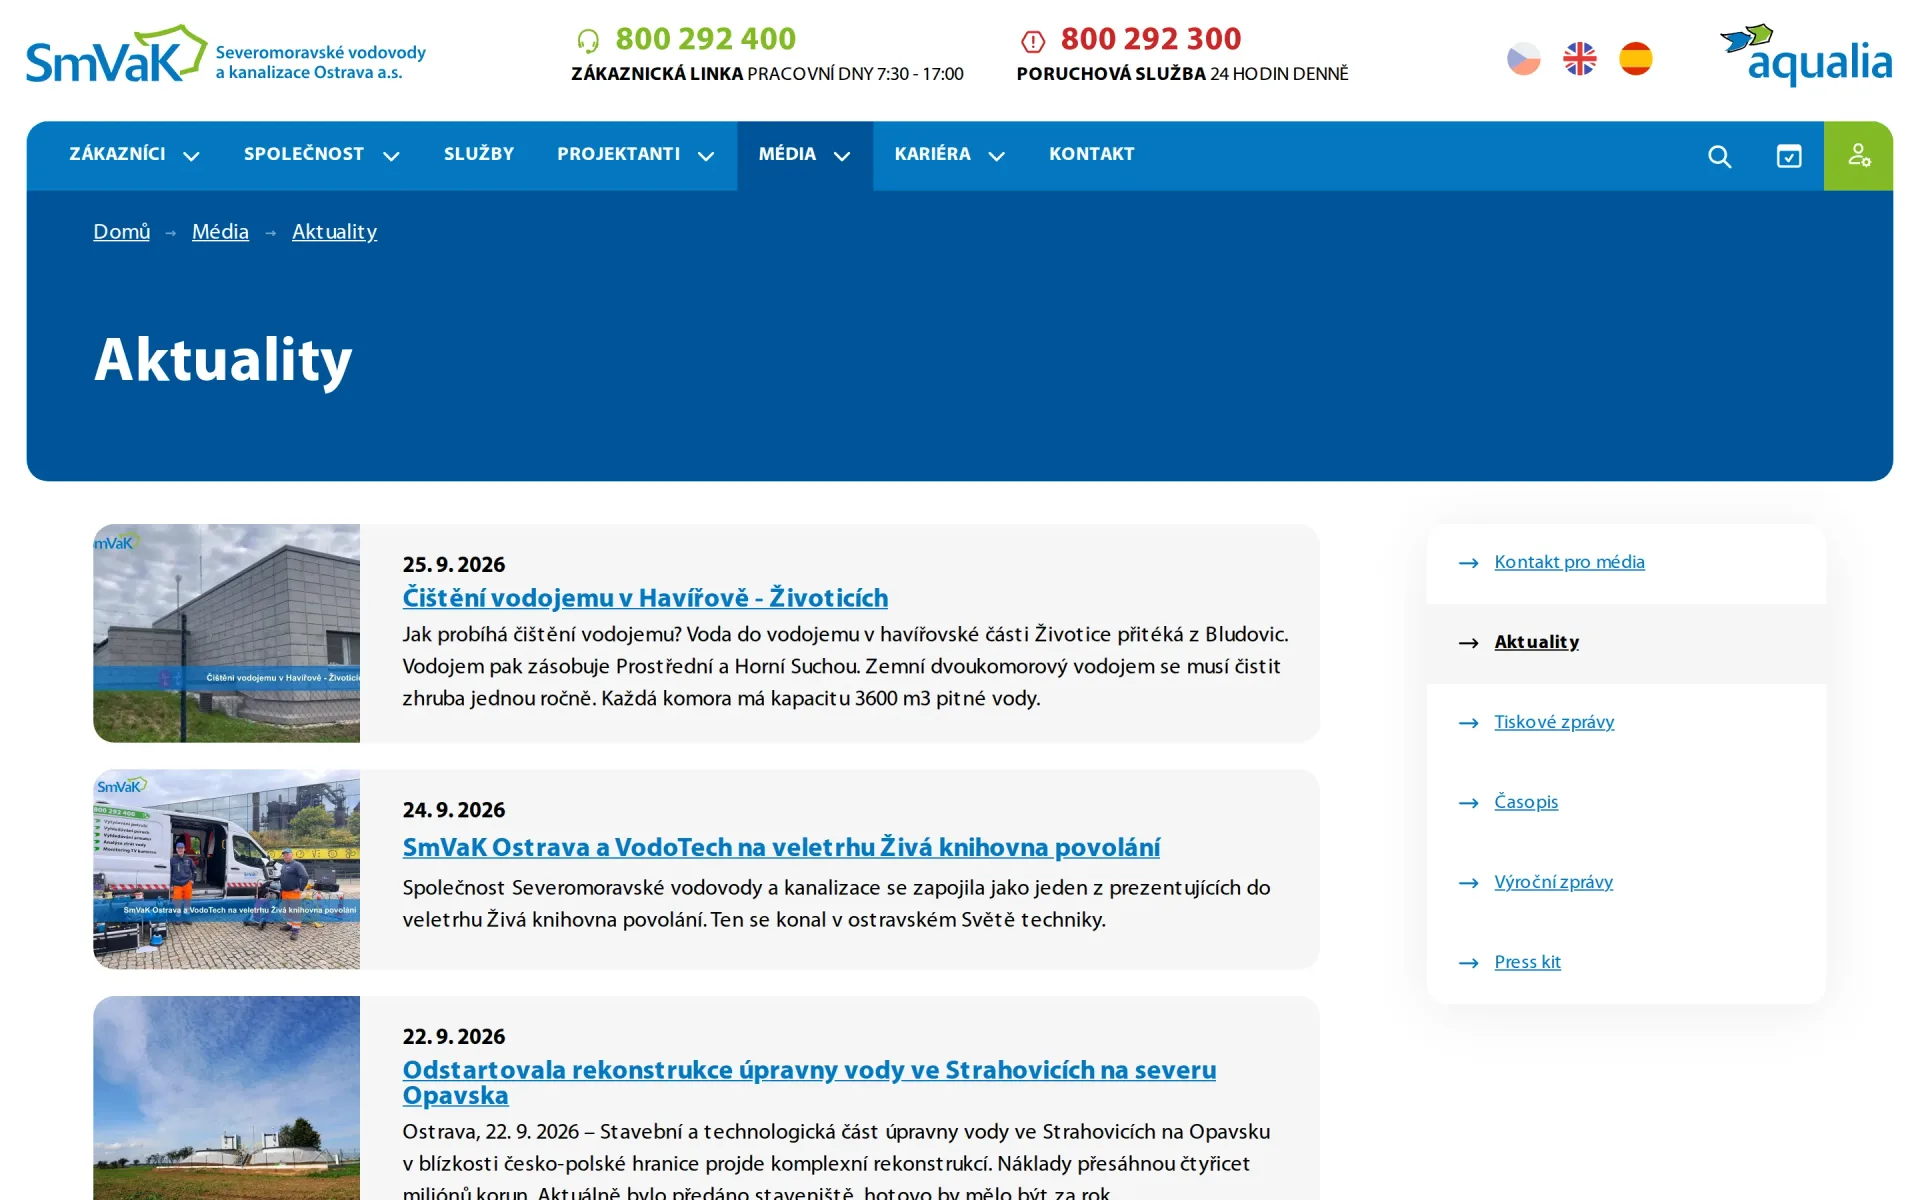The width and height of the screenshot is (1920, 1200).
Task: Open the Kontakt menu item
Action: tap(1092, 154)
